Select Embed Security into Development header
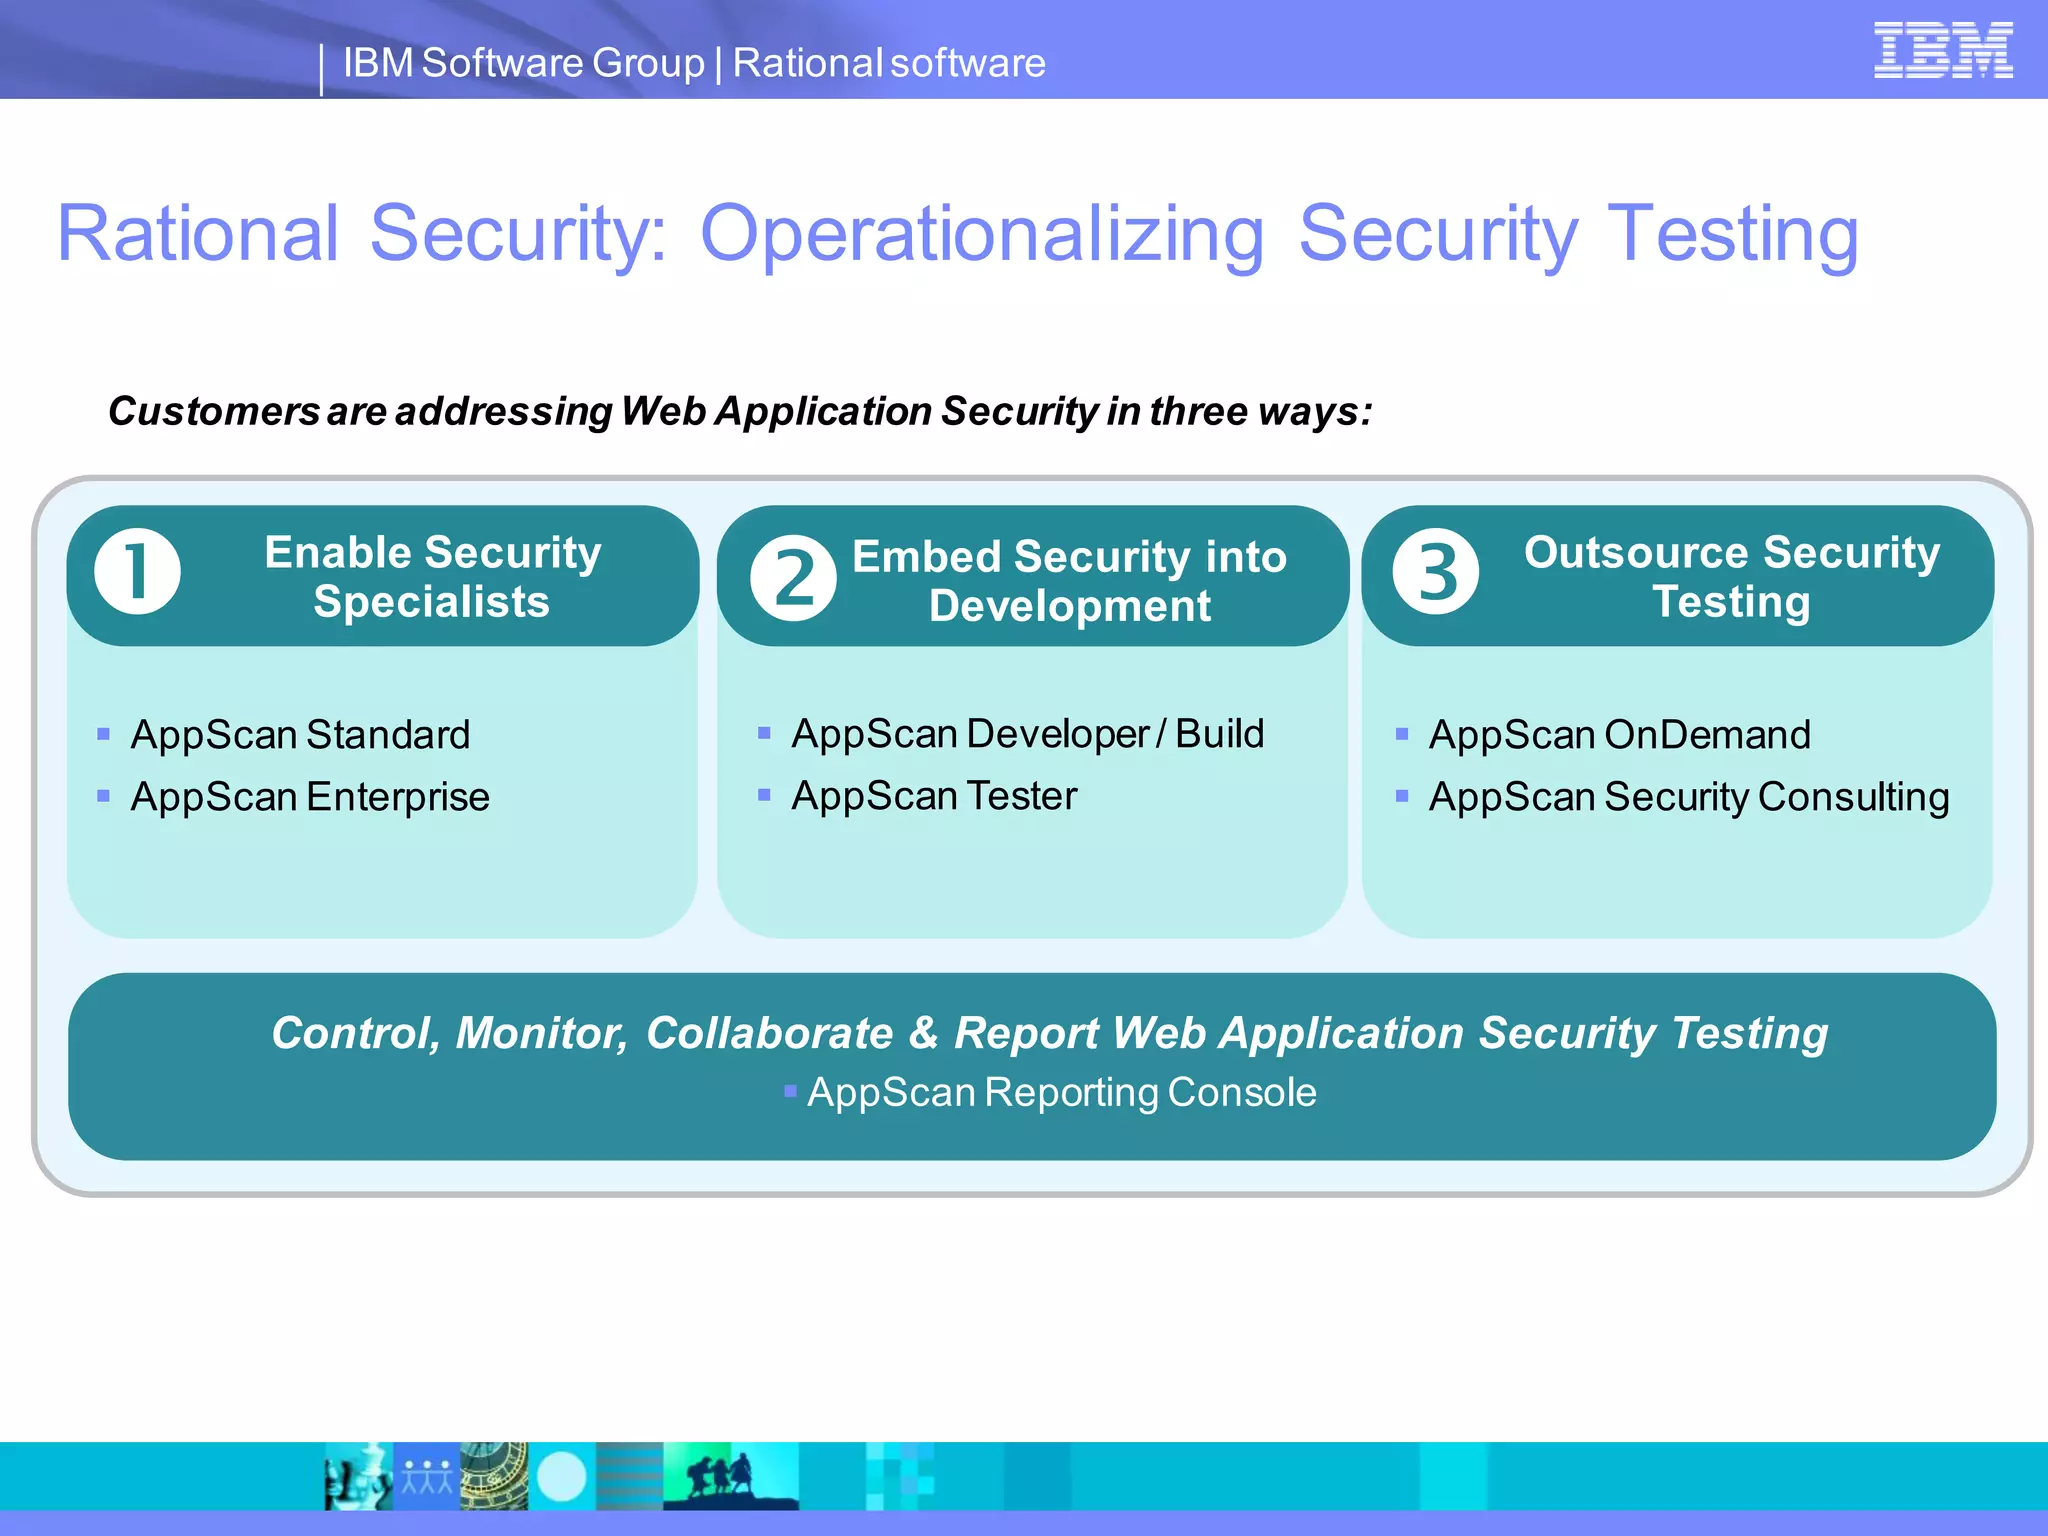This screenshot has width=2048, height=1536. (x=1068, y=581)
